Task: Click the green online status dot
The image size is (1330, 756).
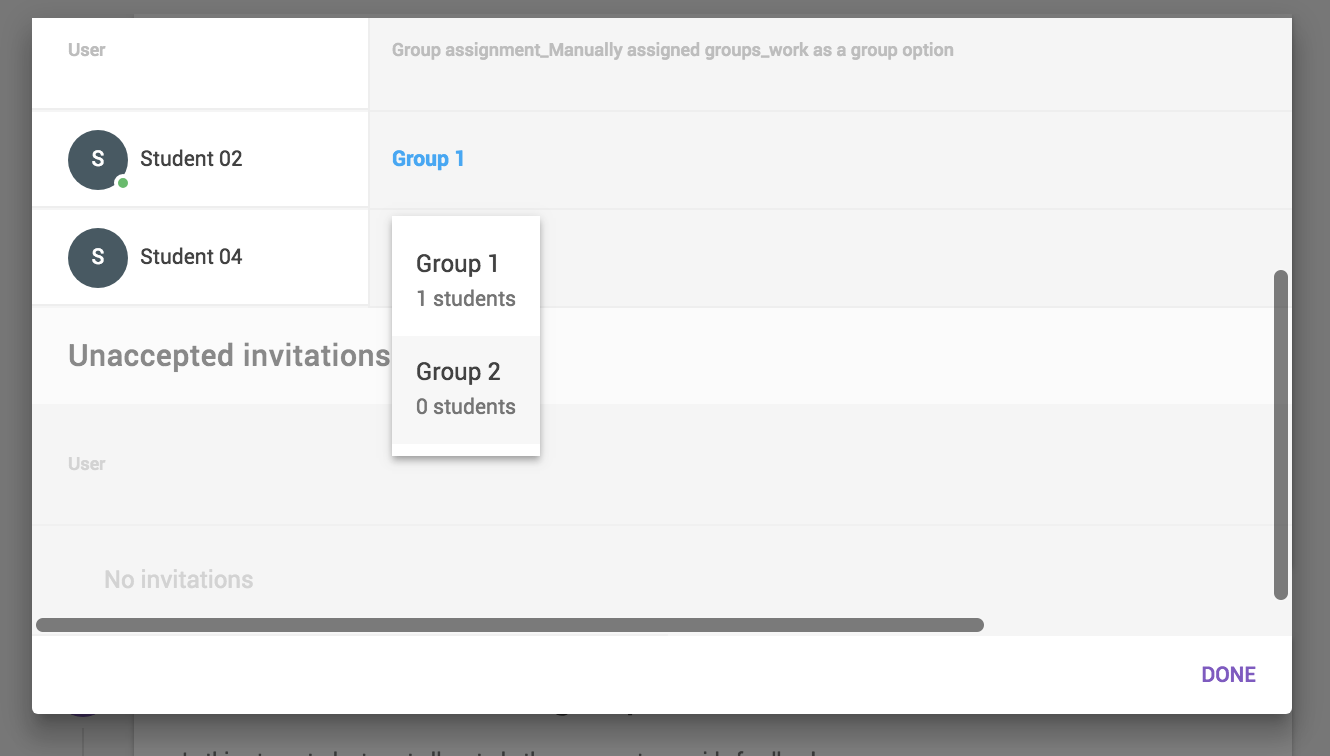Action: (122, 183)
